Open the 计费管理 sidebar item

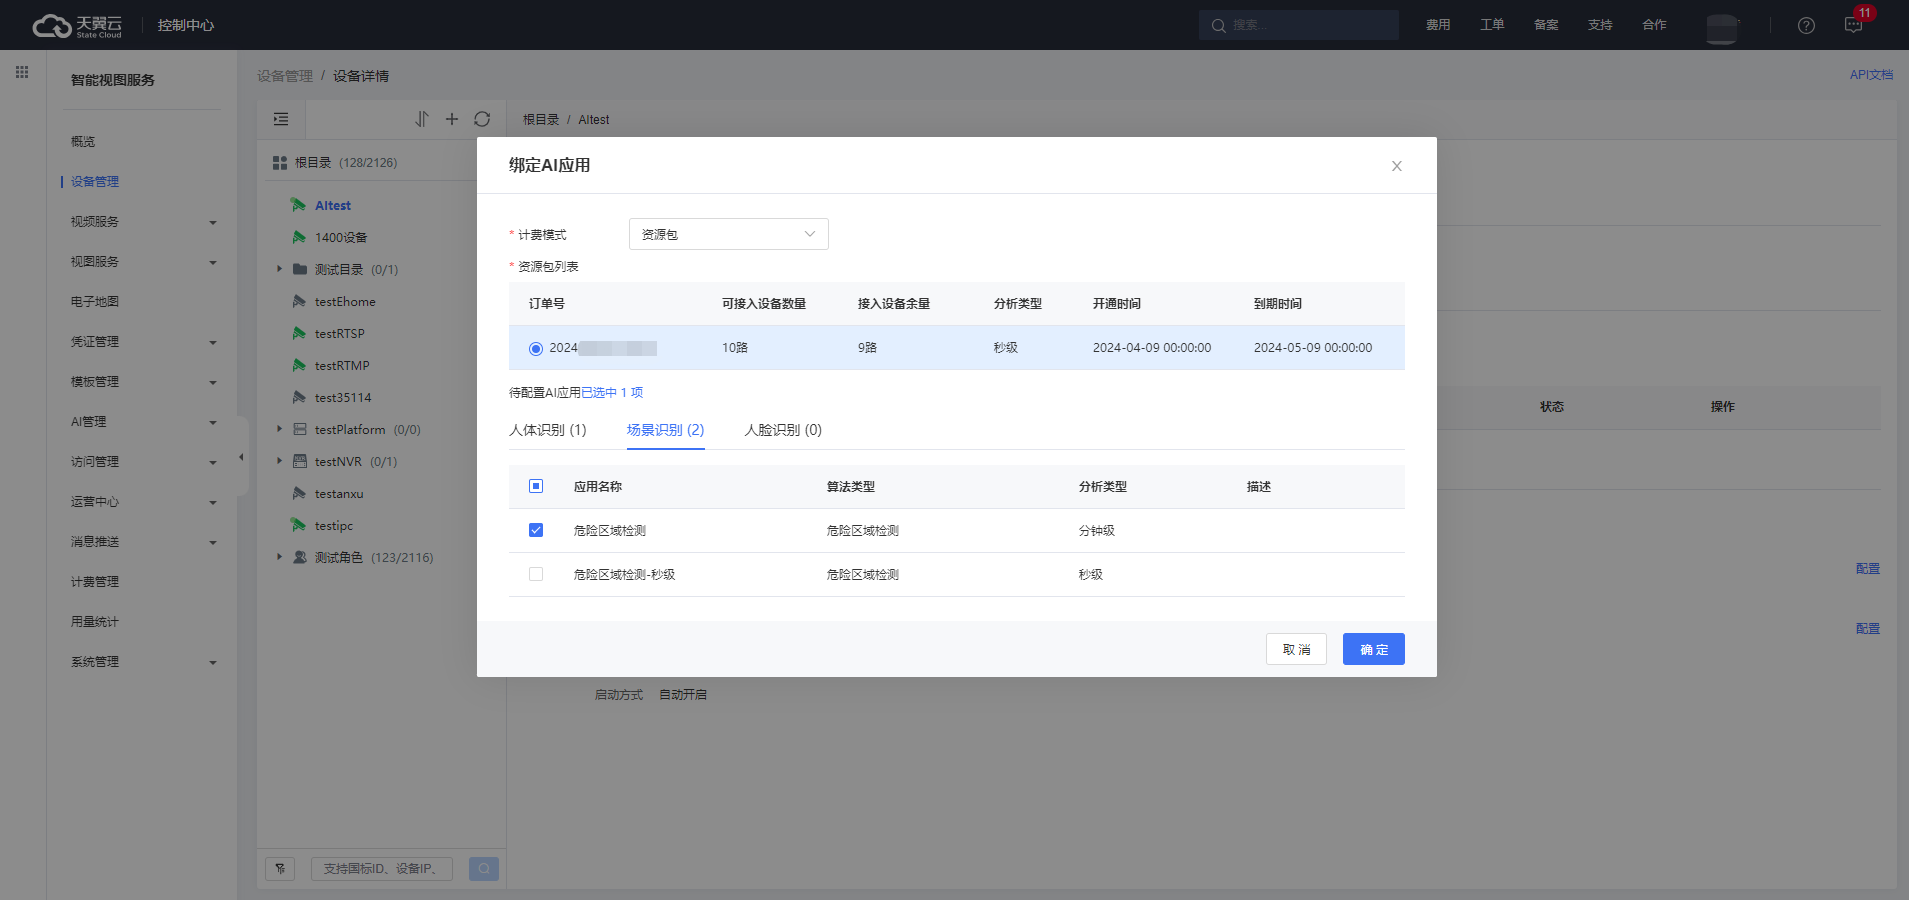(95, 582)
